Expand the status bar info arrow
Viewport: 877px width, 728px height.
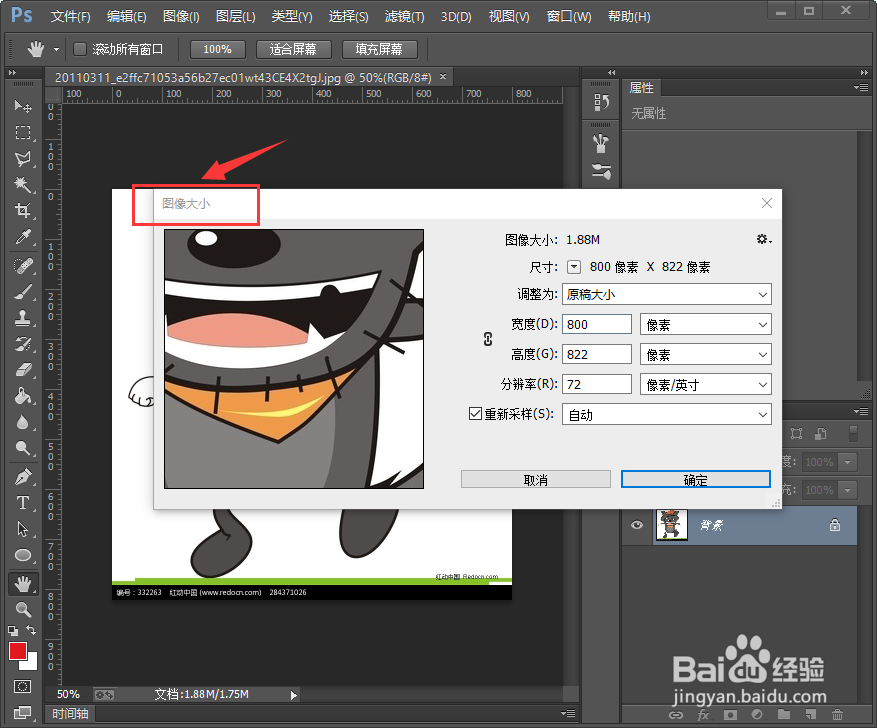pos(294,695)
